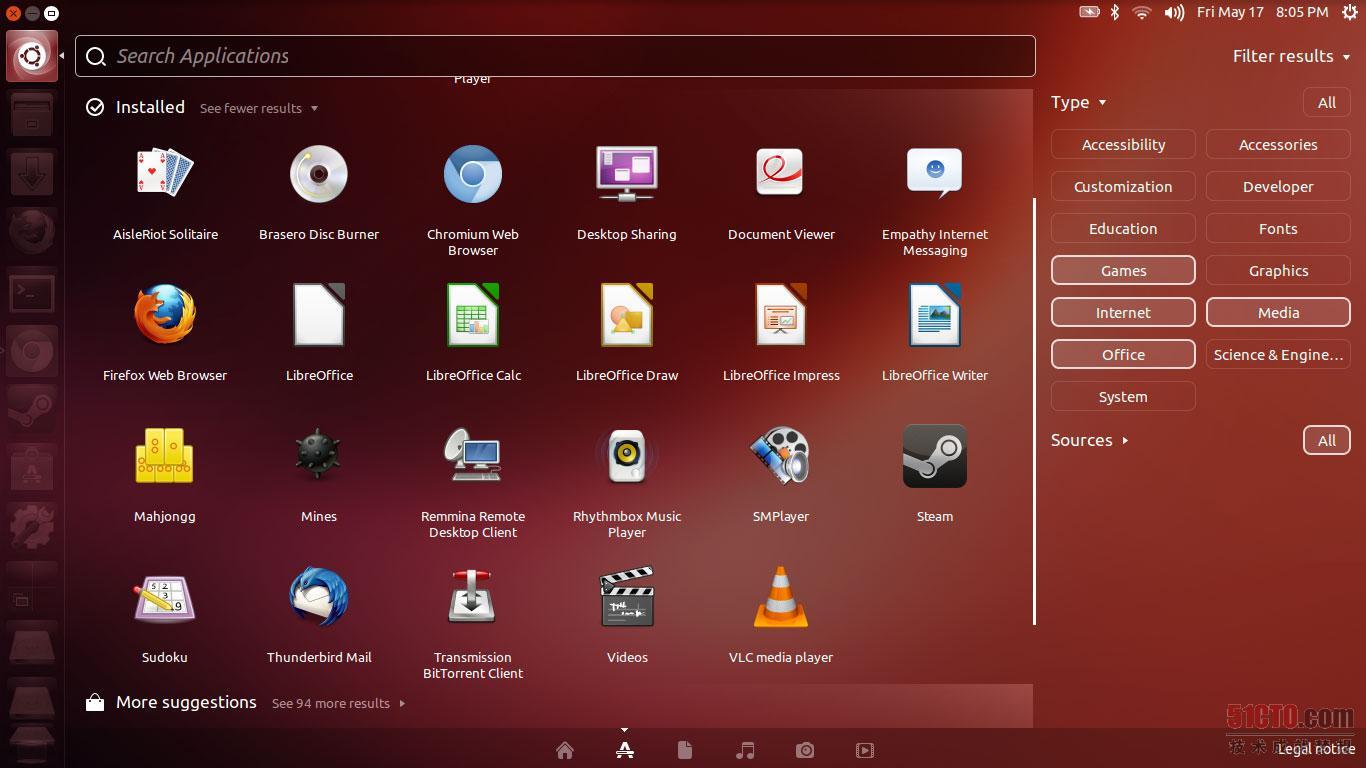Open the Mines game
This screenshot has height=768, width=1366.
pos(319,456)
